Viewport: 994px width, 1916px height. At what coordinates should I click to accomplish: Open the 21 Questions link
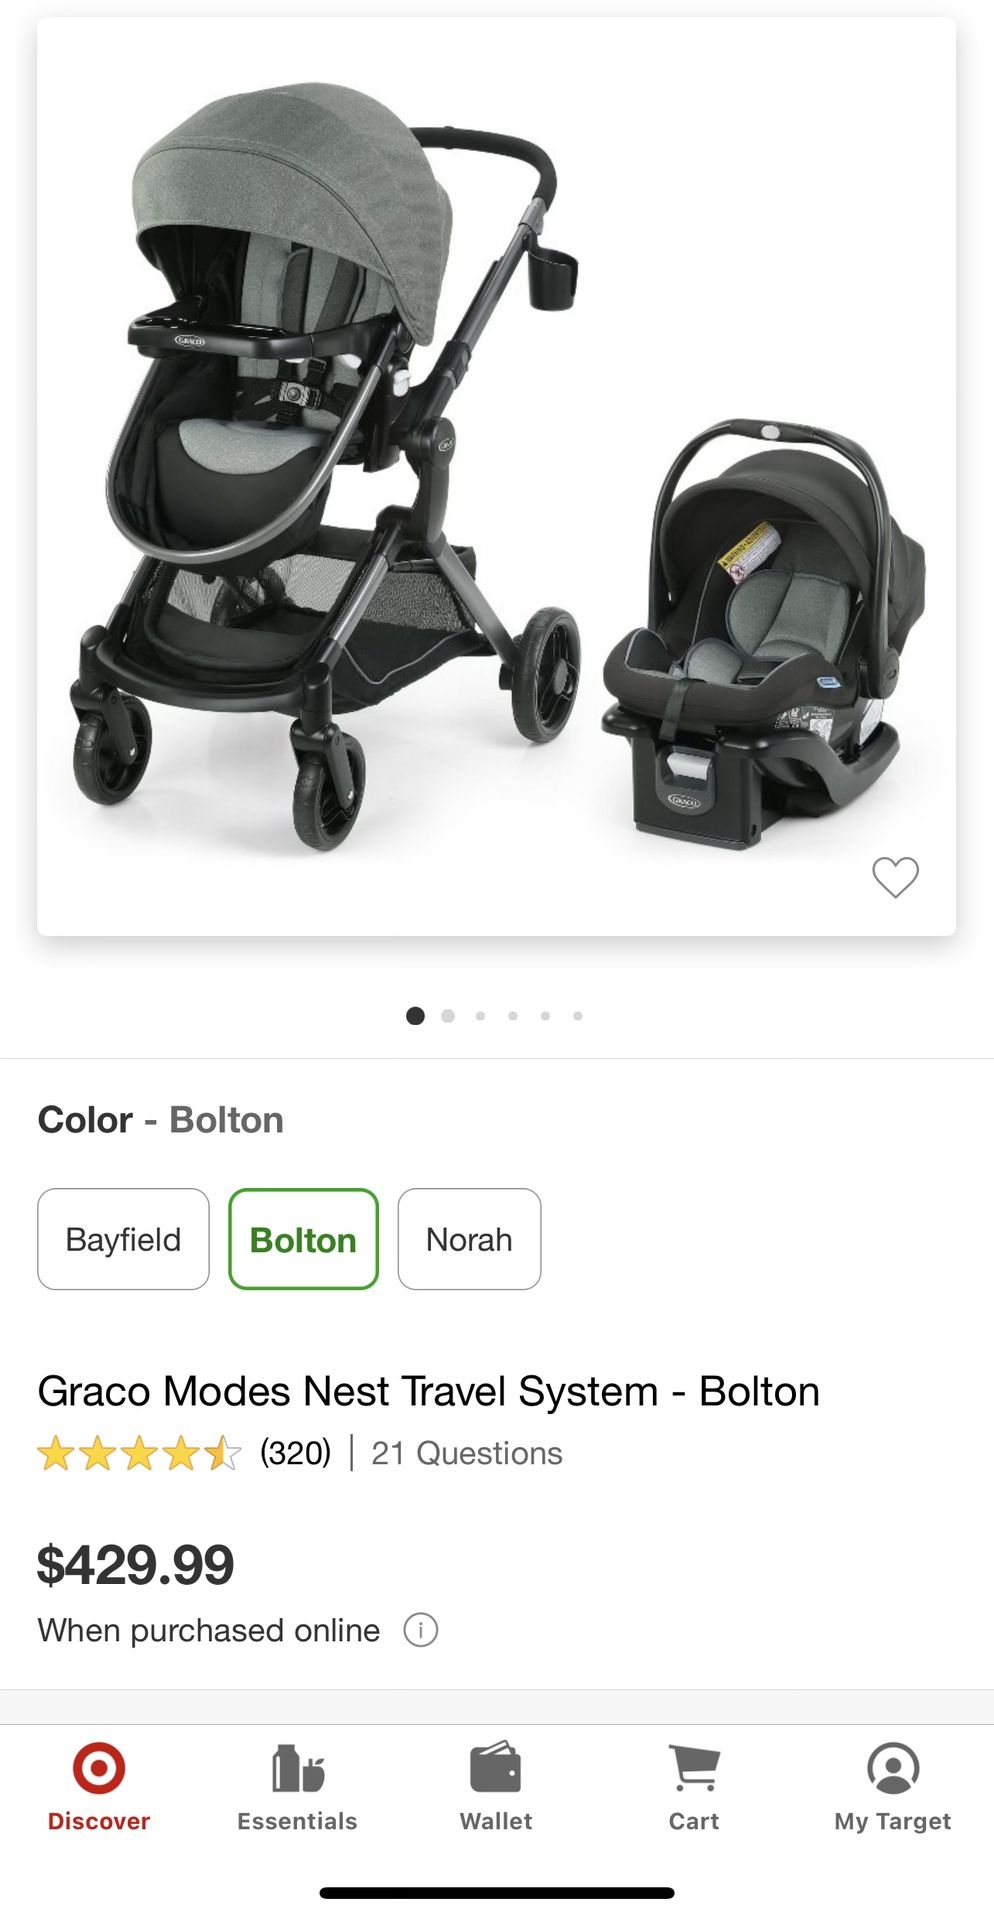tap(467, 1453)
